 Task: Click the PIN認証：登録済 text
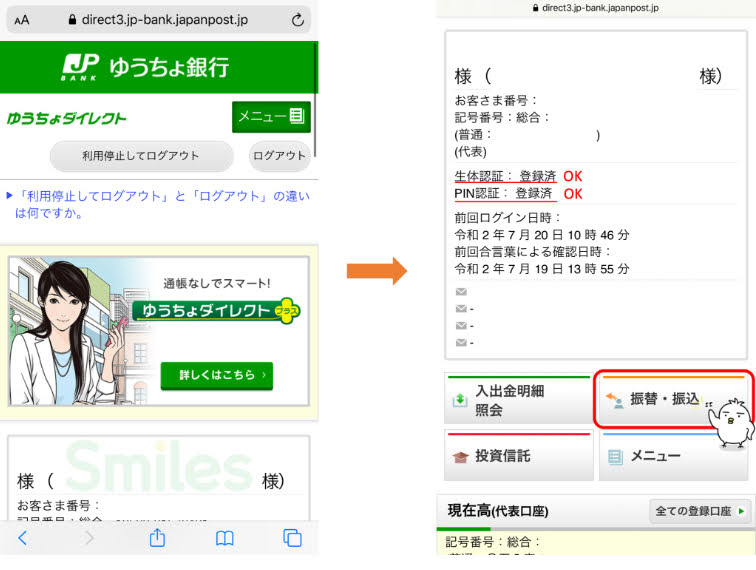tap(503, 194)
